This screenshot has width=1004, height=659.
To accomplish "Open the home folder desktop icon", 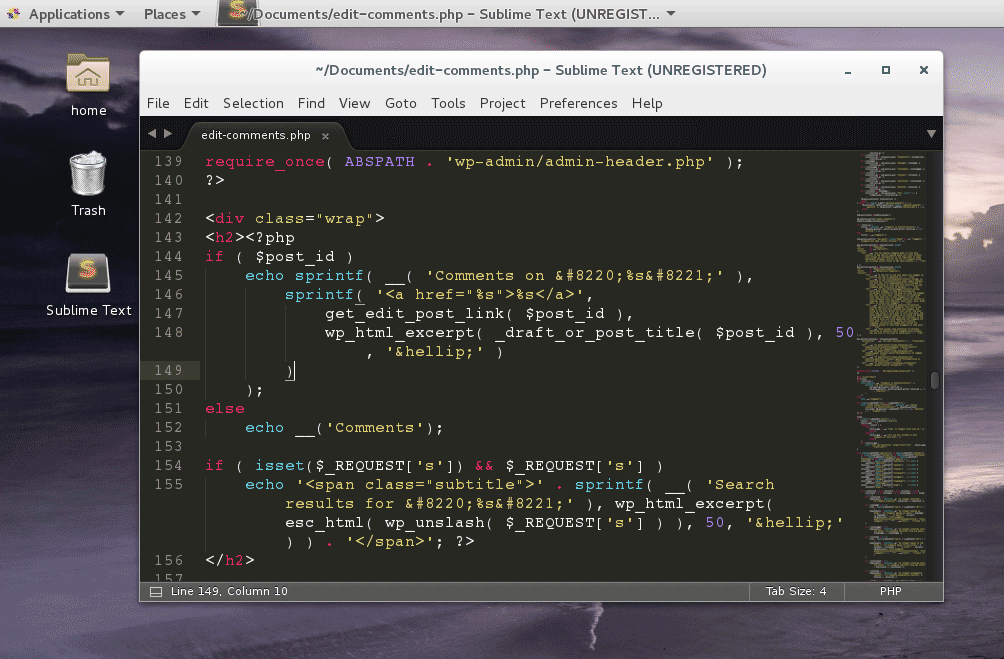I will pos(88,85).
